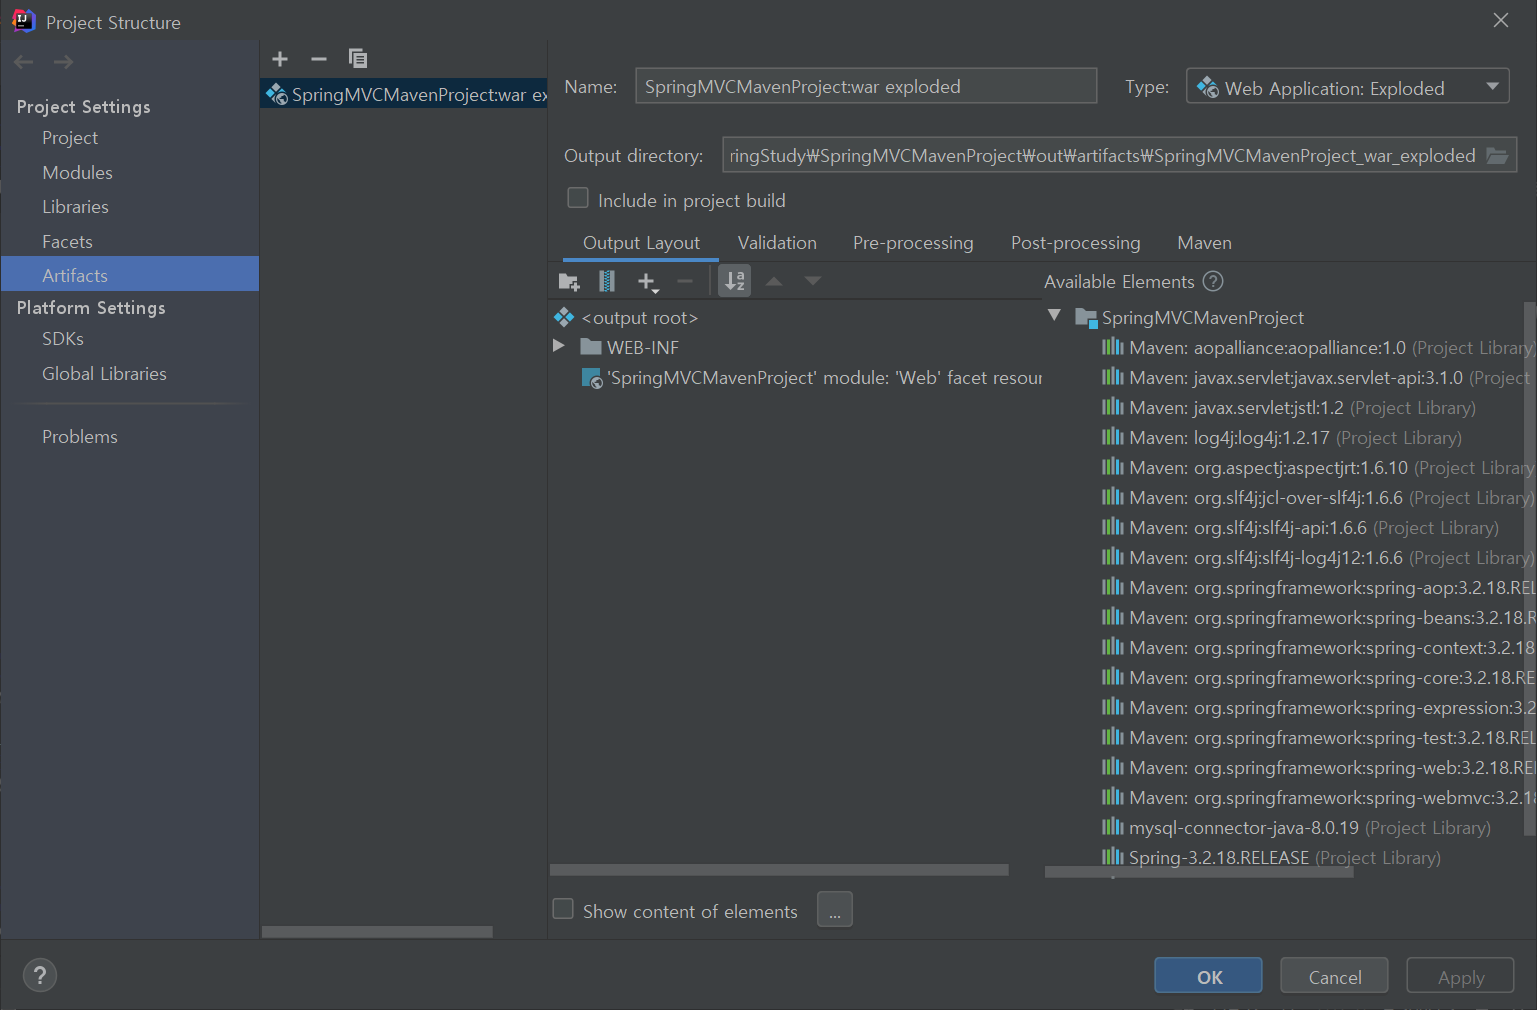
Task: Click the copy artifact icon
Action: click(358, 59)
